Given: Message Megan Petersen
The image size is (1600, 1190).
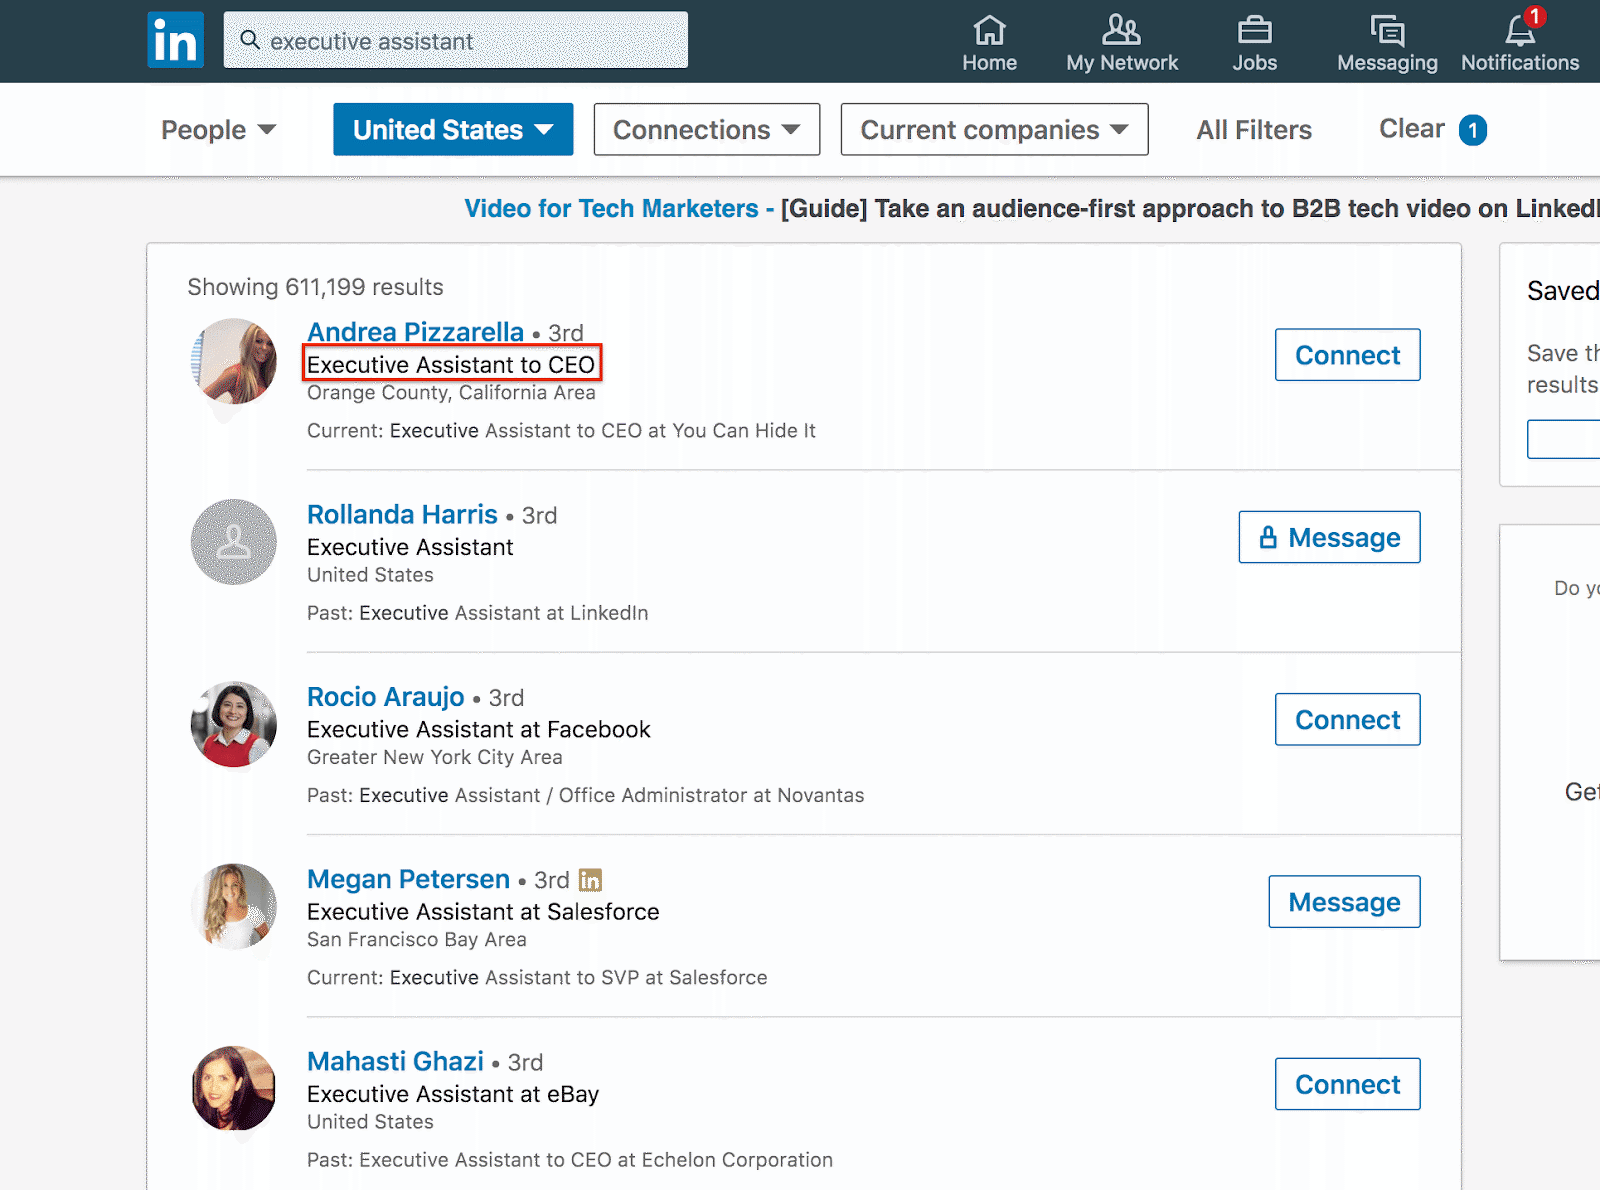Looking at the screenshot, I should (x=1344, y=902).
